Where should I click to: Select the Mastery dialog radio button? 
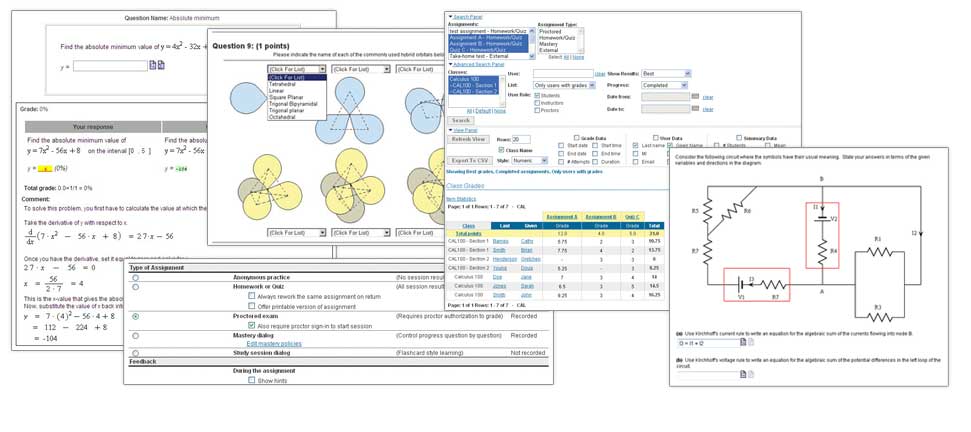point(136,335)
